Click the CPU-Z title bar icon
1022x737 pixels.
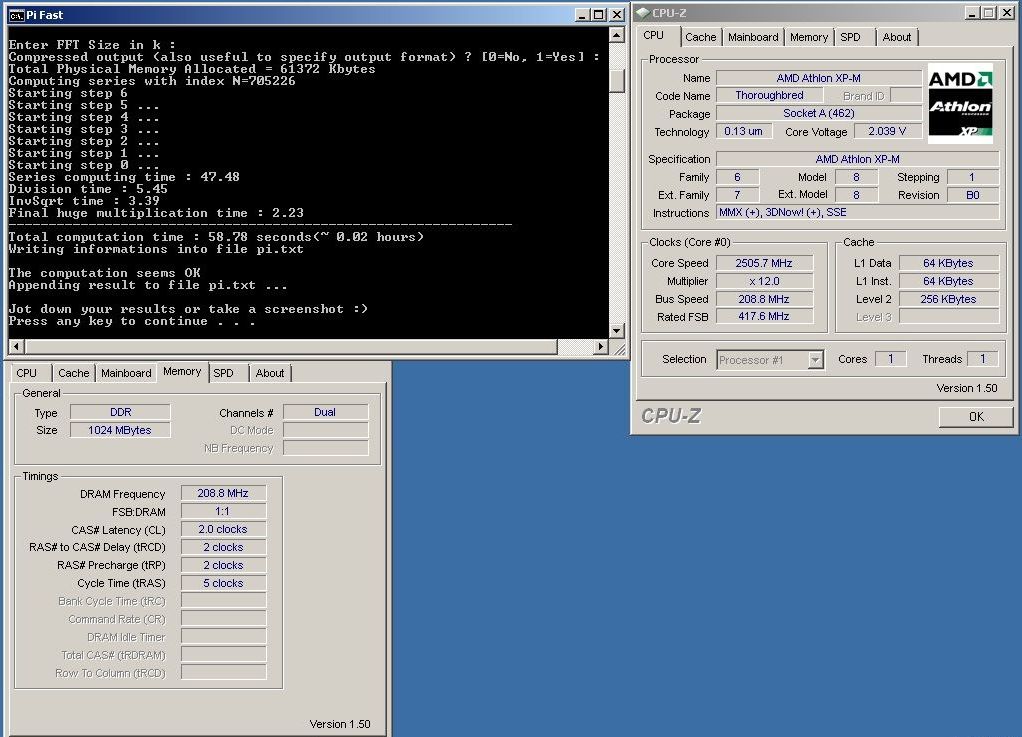pyautogui.click(x=643, y=13)
